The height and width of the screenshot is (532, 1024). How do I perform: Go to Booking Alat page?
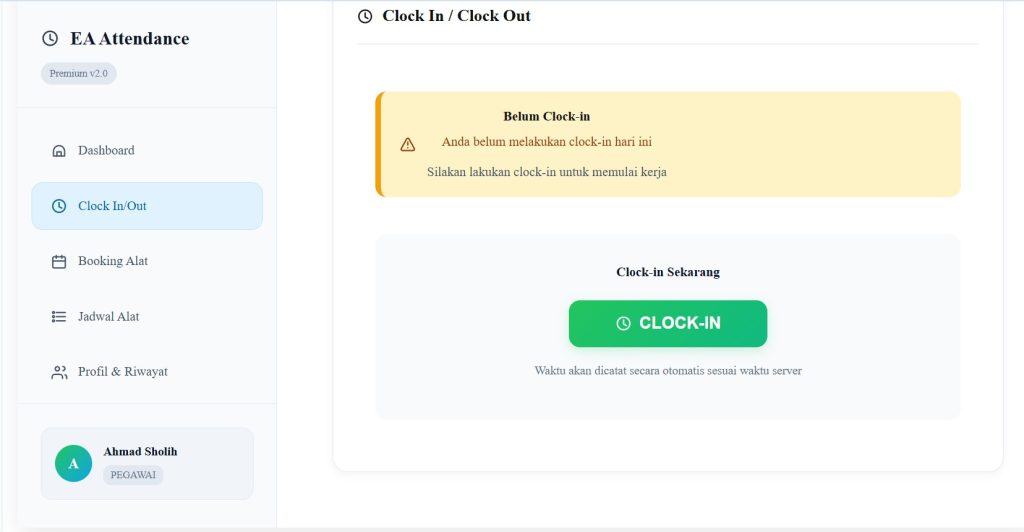[x=113, y=261]
